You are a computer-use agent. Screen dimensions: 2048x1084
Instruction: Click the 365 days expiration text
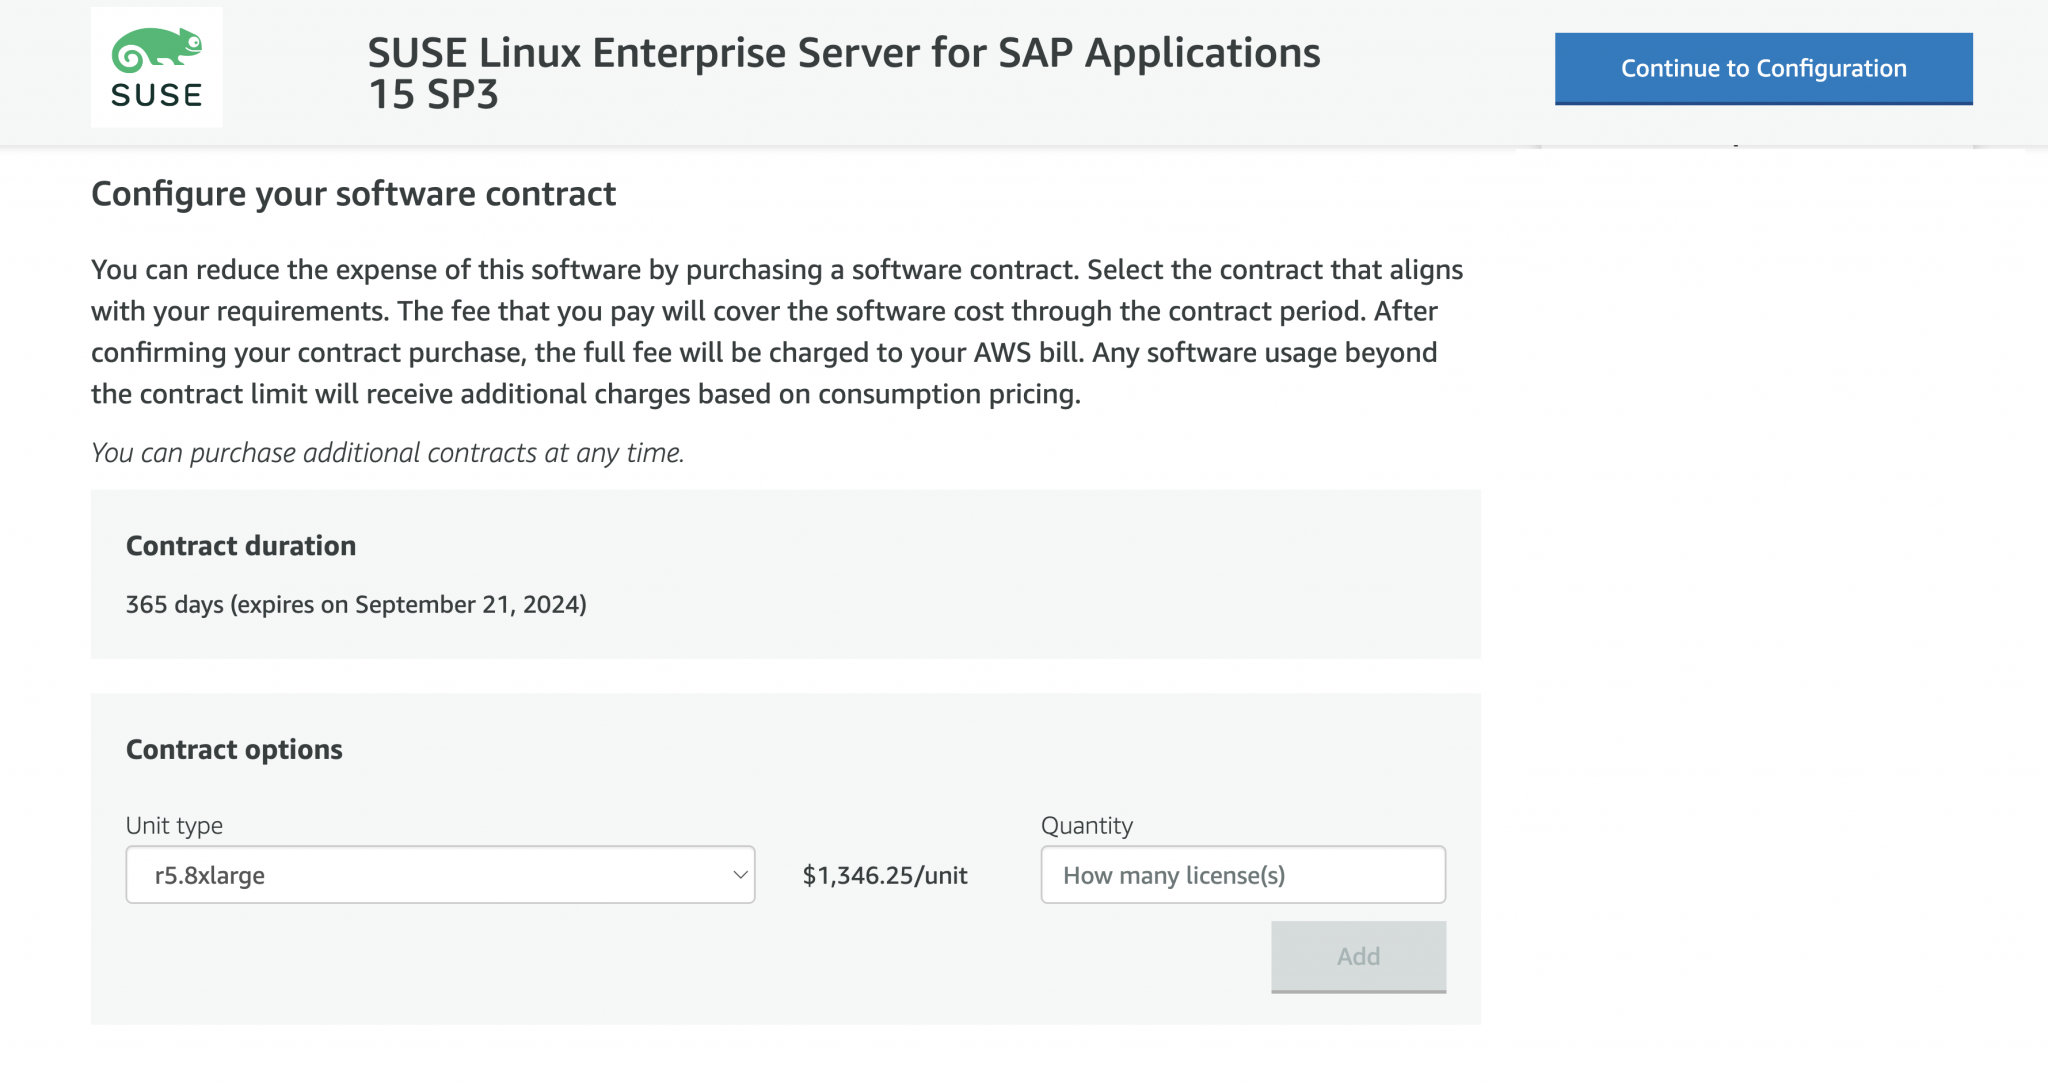tap(356, 604)
